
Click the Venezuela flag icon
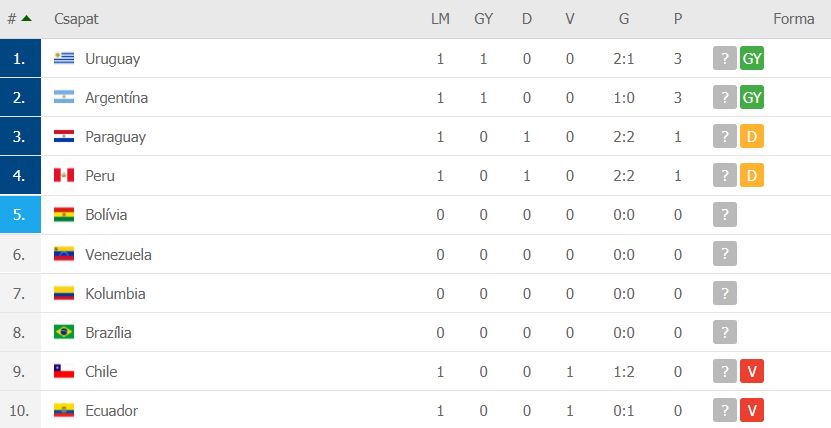[64, 254]
